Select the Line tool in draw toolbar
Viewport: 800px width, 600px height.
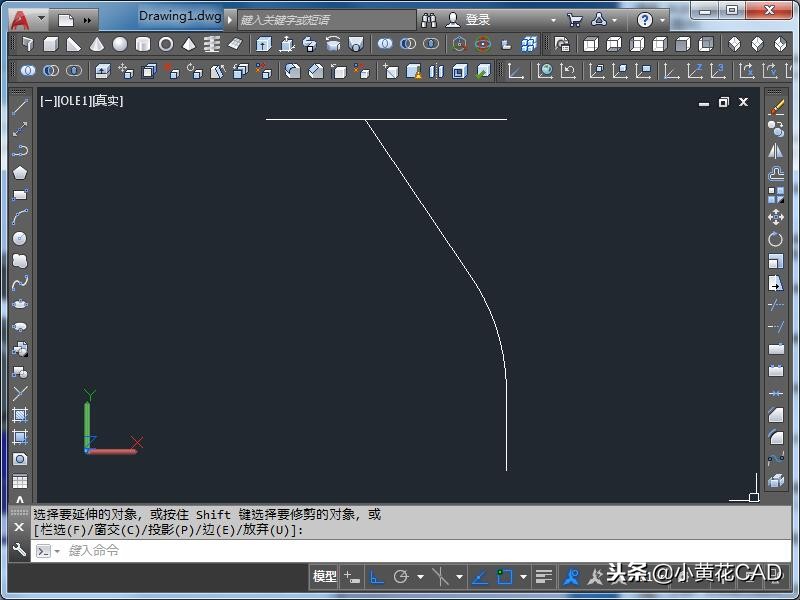[x=20, y=106]
